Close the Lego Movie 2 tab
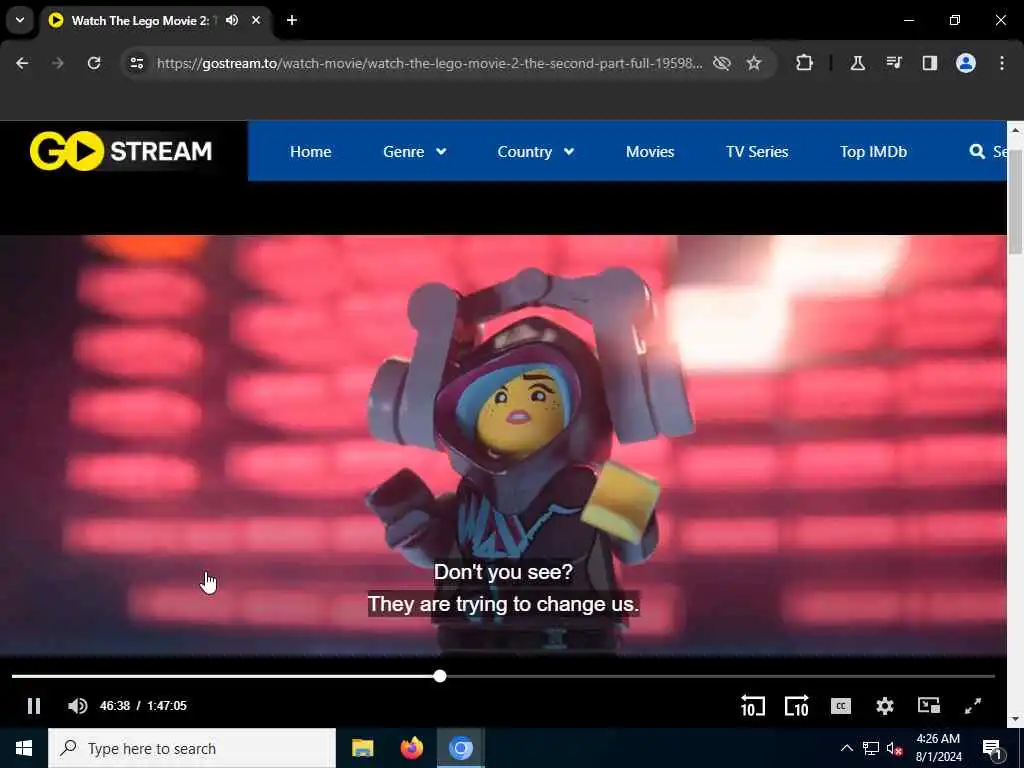 (x=256, y=20)
